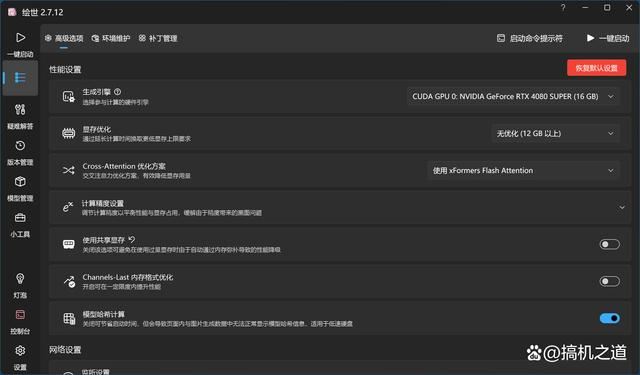Disable the 模型哈希计算 switch
640x375 pixels.
coord(609,318)
